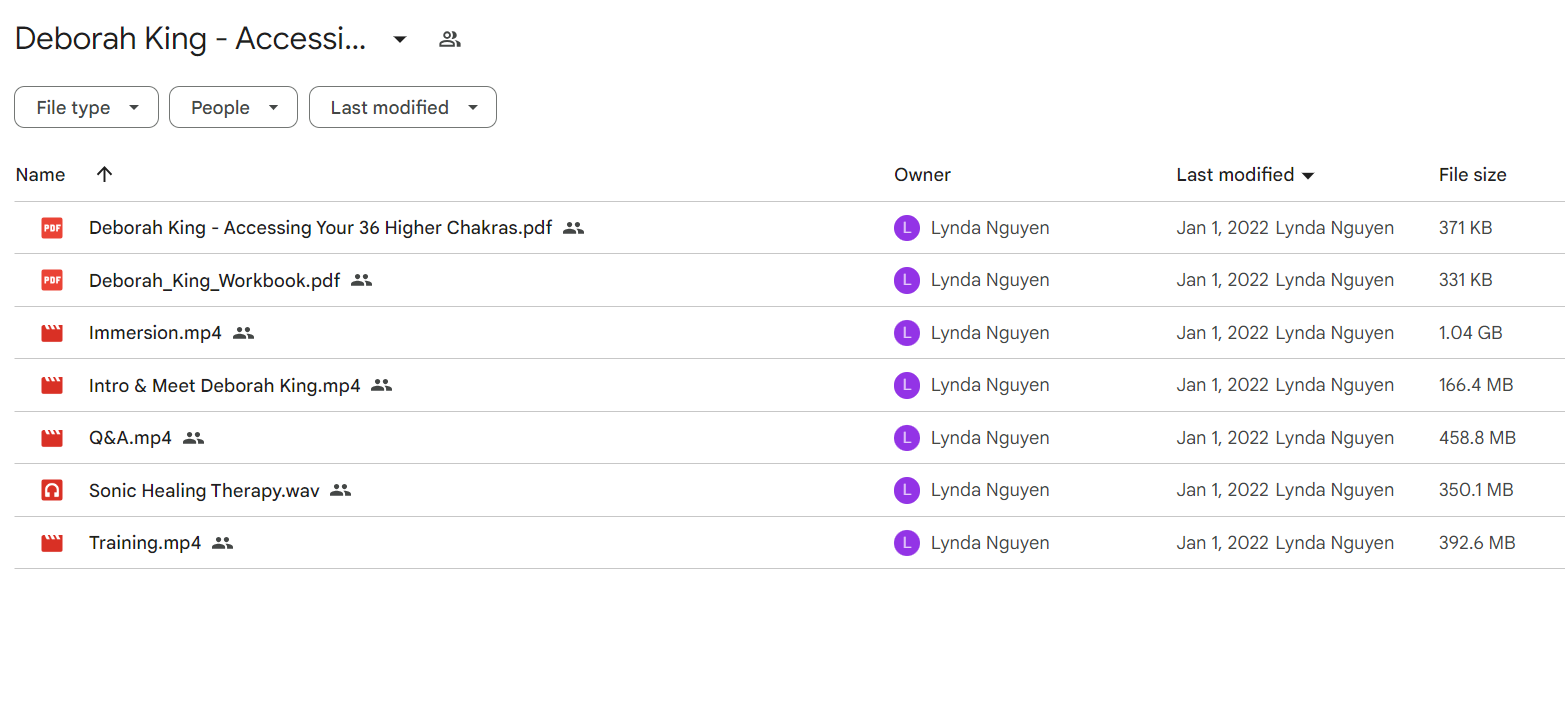
Task: Select the Immersion.mp4 file name
Action: (x=155, y=333)
